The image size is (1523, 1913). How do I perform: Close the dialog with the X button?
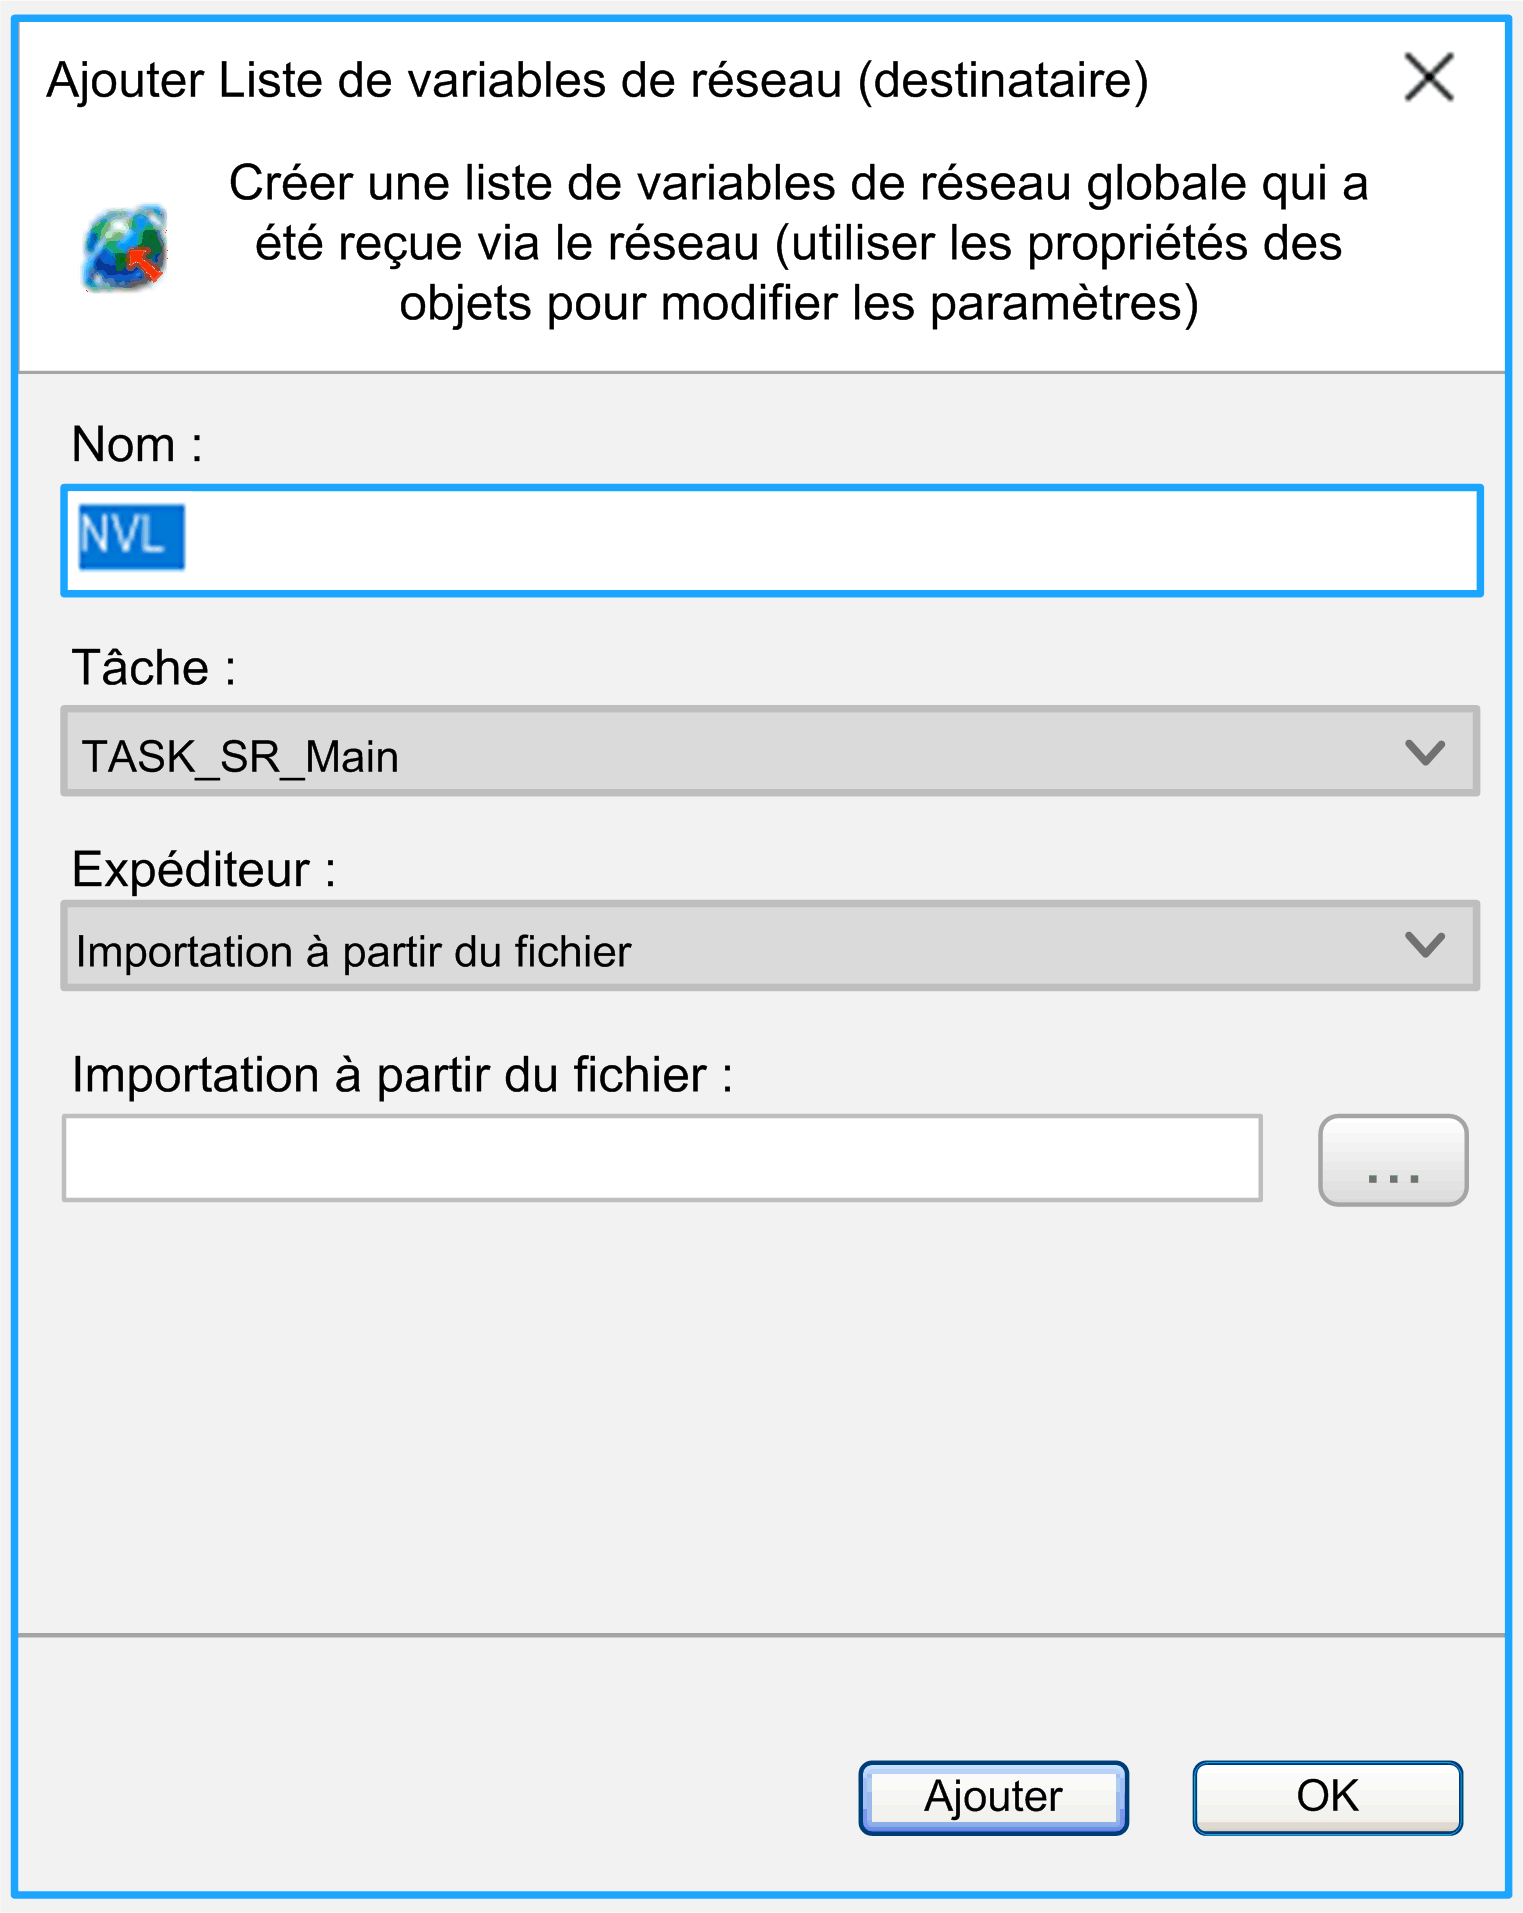[x=1428, y=78]
